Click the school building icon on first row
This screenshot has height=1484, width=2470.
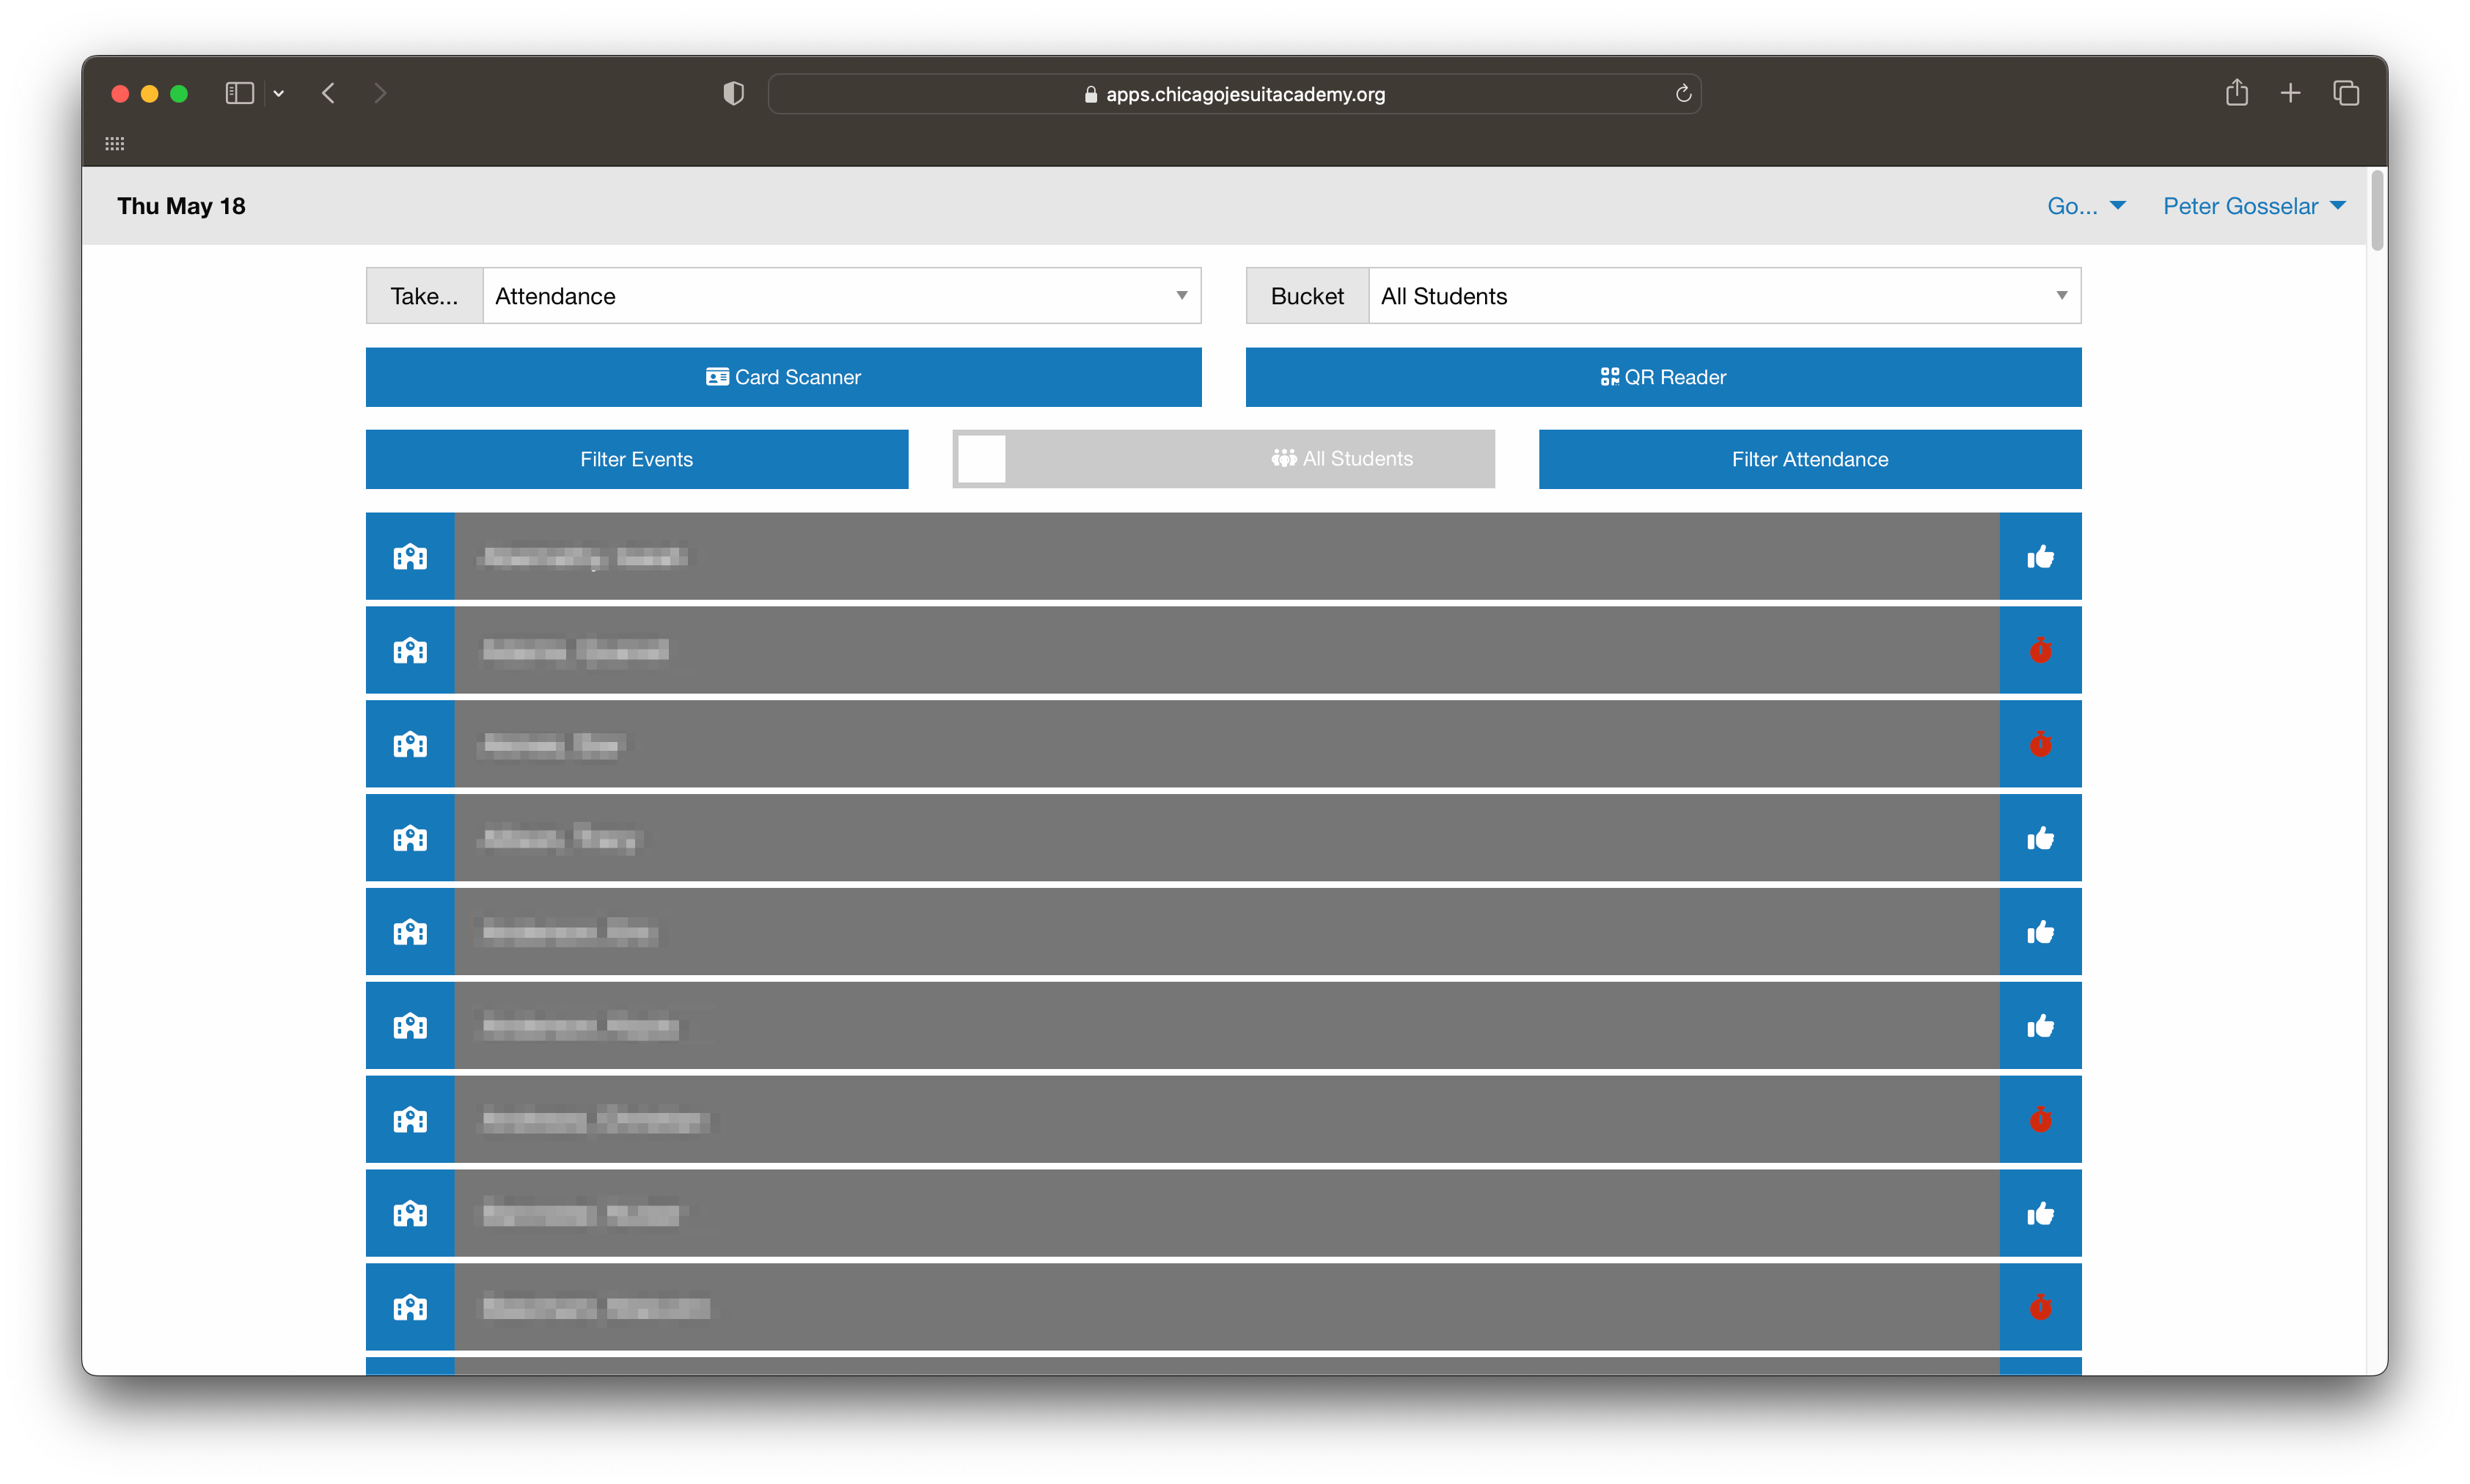pos(410,557)
